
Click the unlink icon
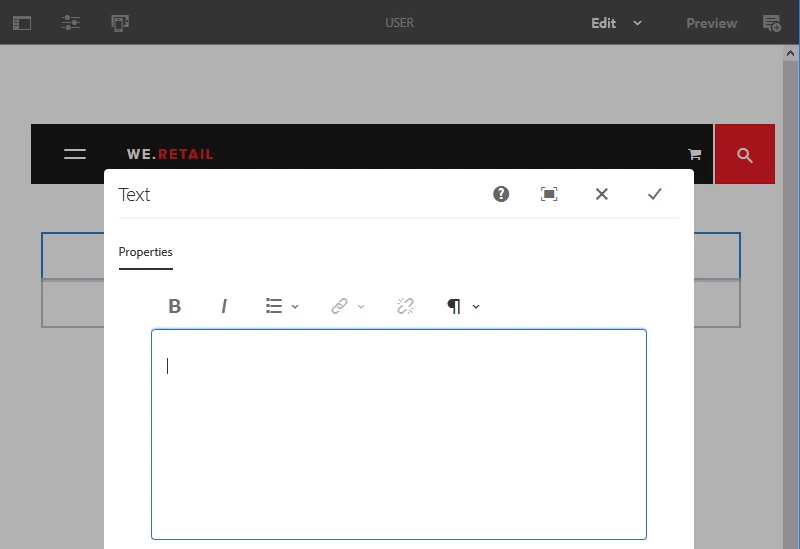point(406,306)
